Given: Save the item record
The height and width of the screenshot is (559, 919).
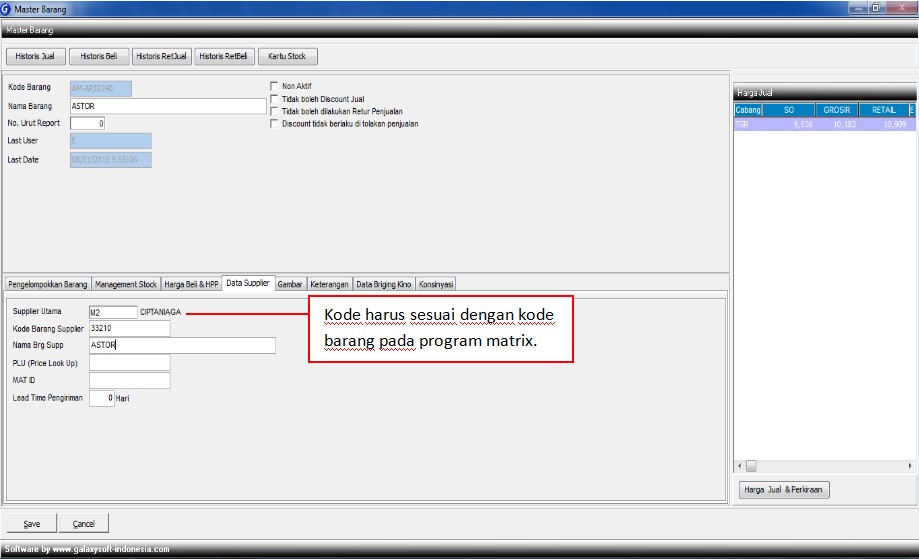Looking at the screenshot, I should coord(32,523).
